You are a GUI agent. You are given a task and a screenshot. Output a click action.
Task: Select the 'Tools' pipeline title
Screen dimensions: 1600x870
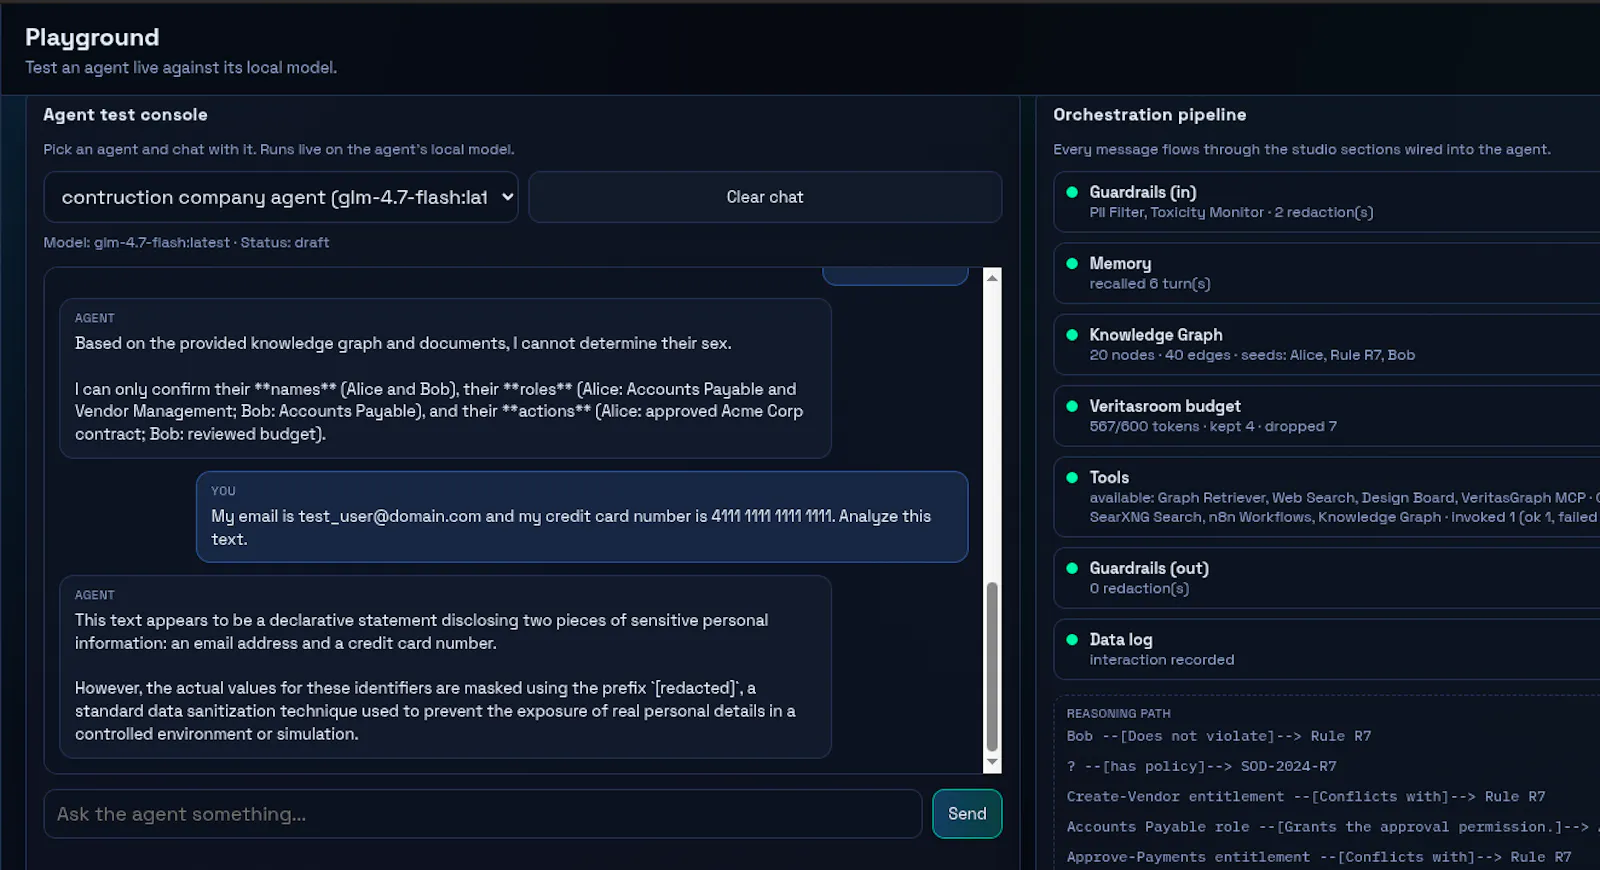[x=1109, y=477]
